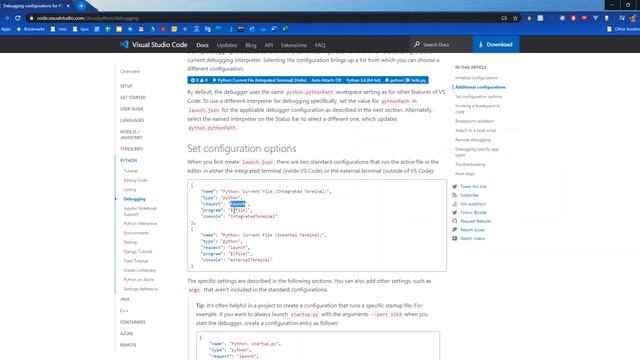This screenshot has height=360, width=640.
Task: Focus the Search Docs input field
Action: click(441, 44)
